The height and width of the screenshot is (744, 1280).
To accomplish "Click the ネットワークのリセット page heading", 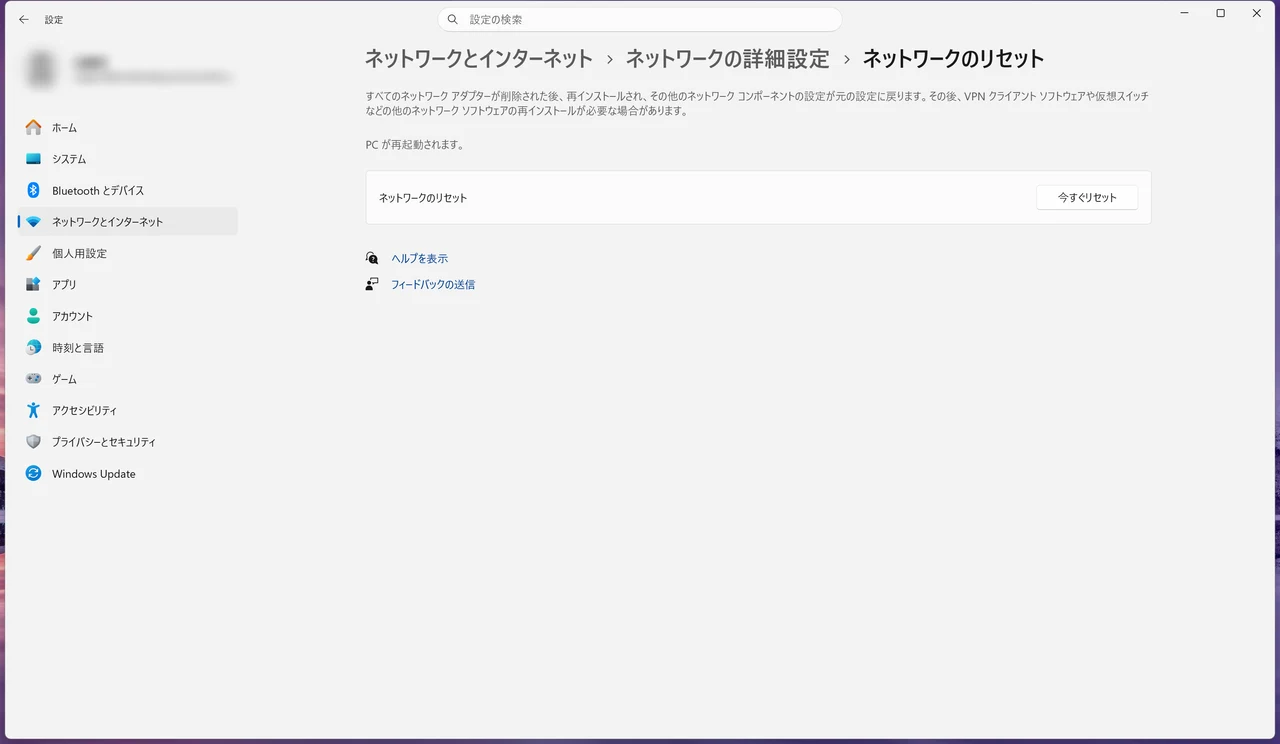I will (953, 59).
